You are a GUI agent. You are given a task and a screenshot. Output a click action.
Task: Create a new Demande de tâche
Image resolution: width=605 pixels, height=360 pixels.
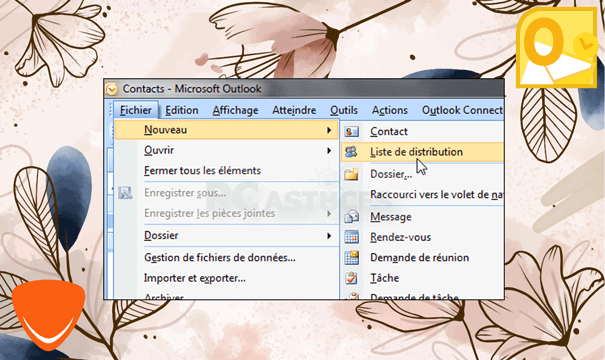pyautogui.click(x=423, y=296)
